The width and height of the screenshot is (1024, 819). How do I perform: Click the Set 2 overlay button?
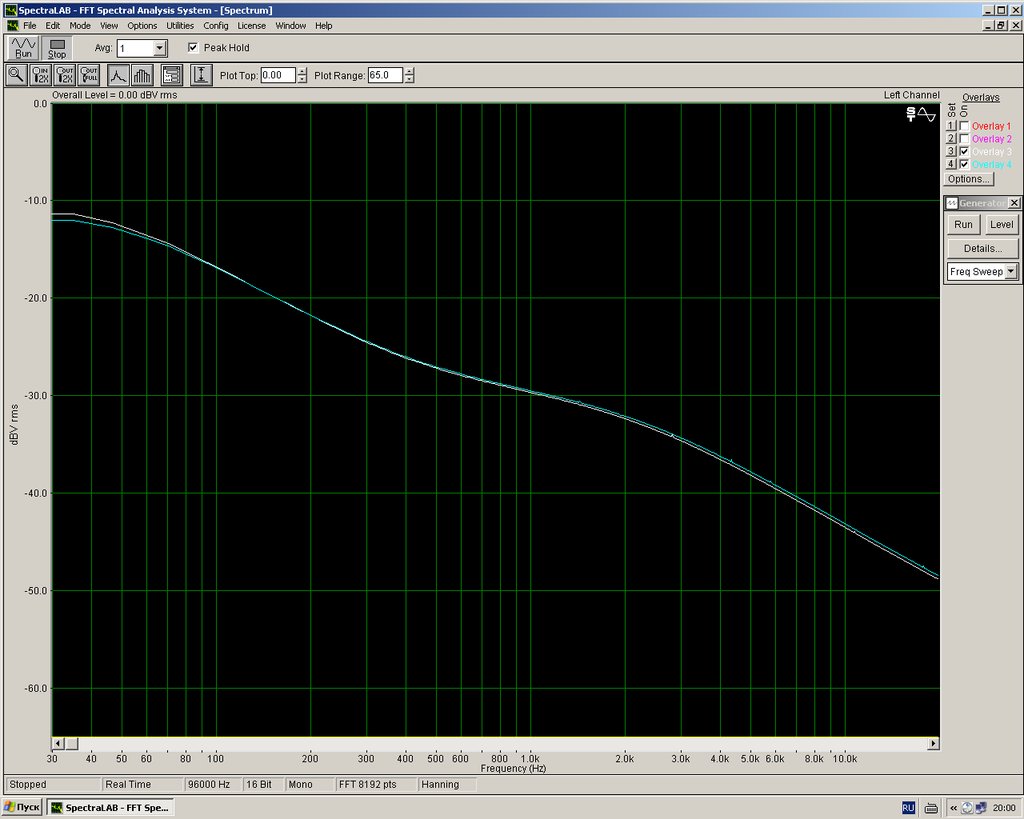951,138
